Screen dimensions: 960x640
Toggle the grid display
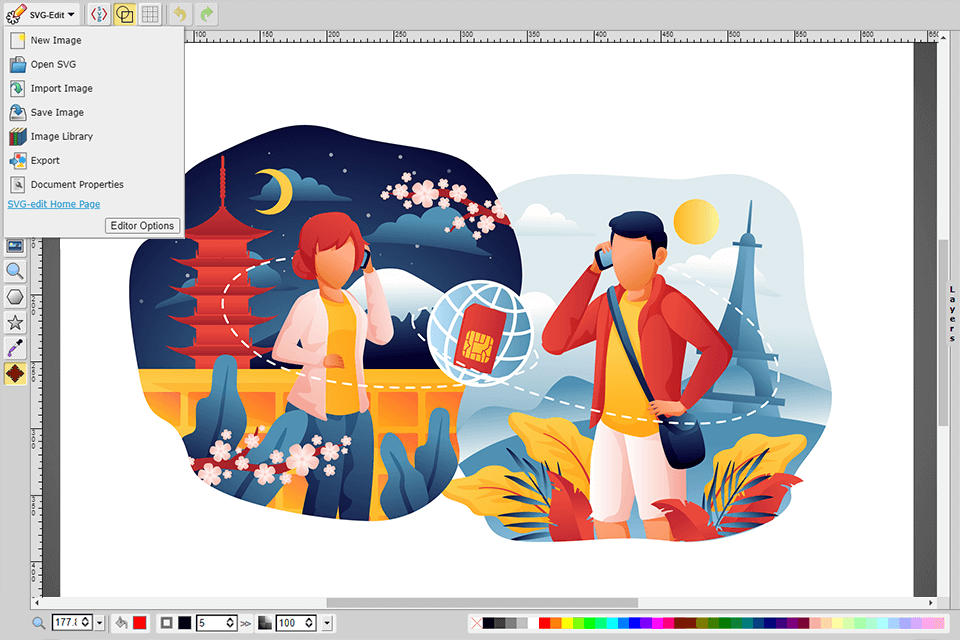point(150,14)
